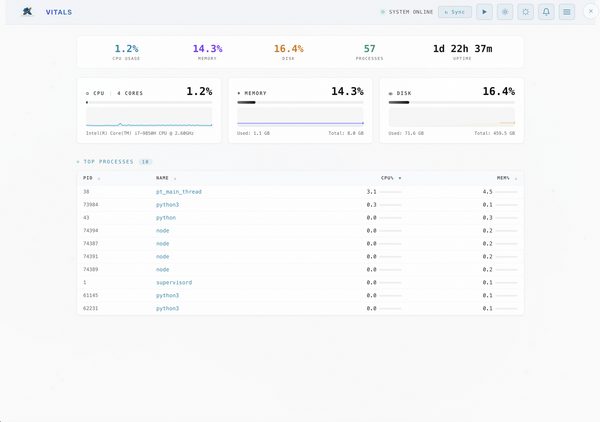The width and height of the screenshot is (600, 422).
Task: Click the 10 count badge beside Top Processes
Action: pyautogui.click(x=145, y=162)
